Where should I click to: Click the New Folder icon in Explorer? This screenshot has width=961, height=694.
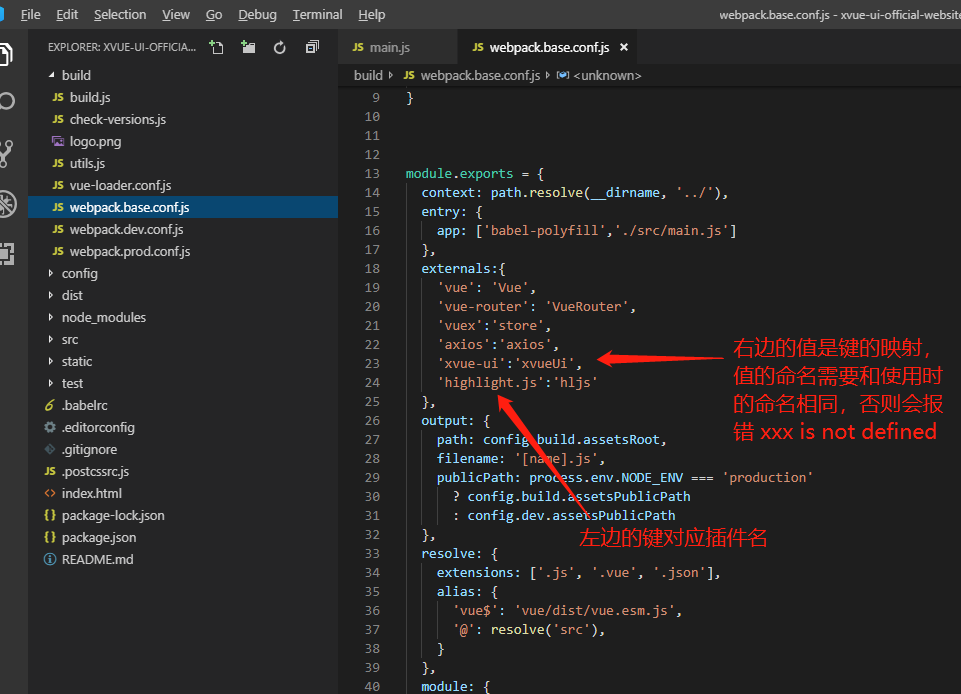248,47
